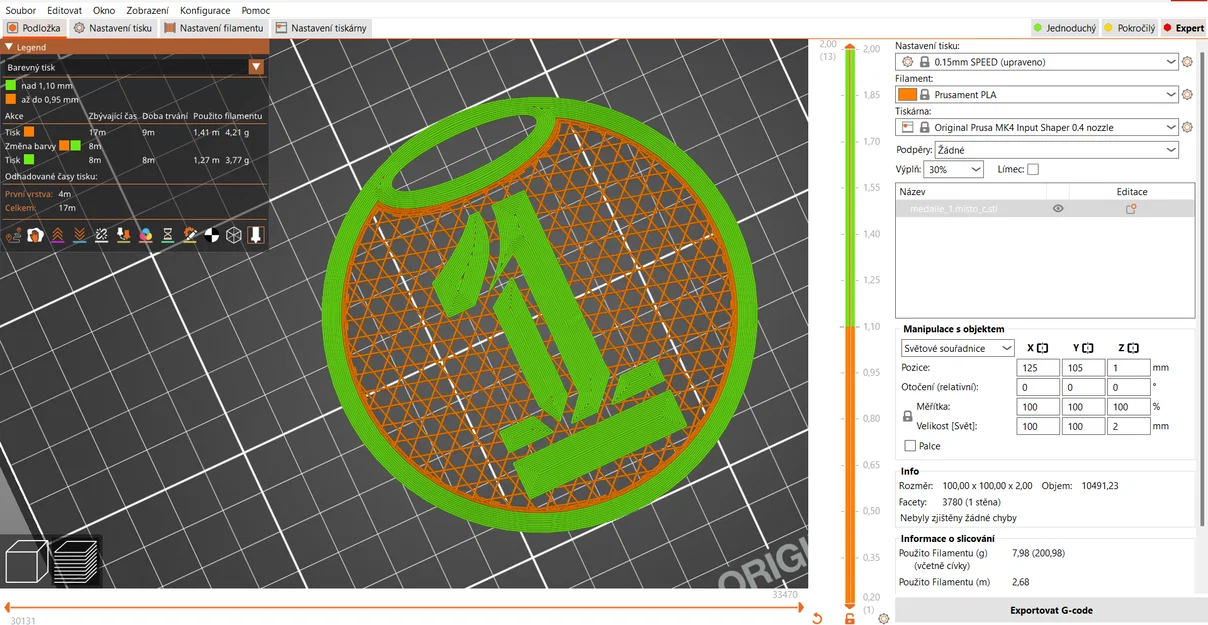Toggle uniform scale lock icon

[x=908, y=416]
